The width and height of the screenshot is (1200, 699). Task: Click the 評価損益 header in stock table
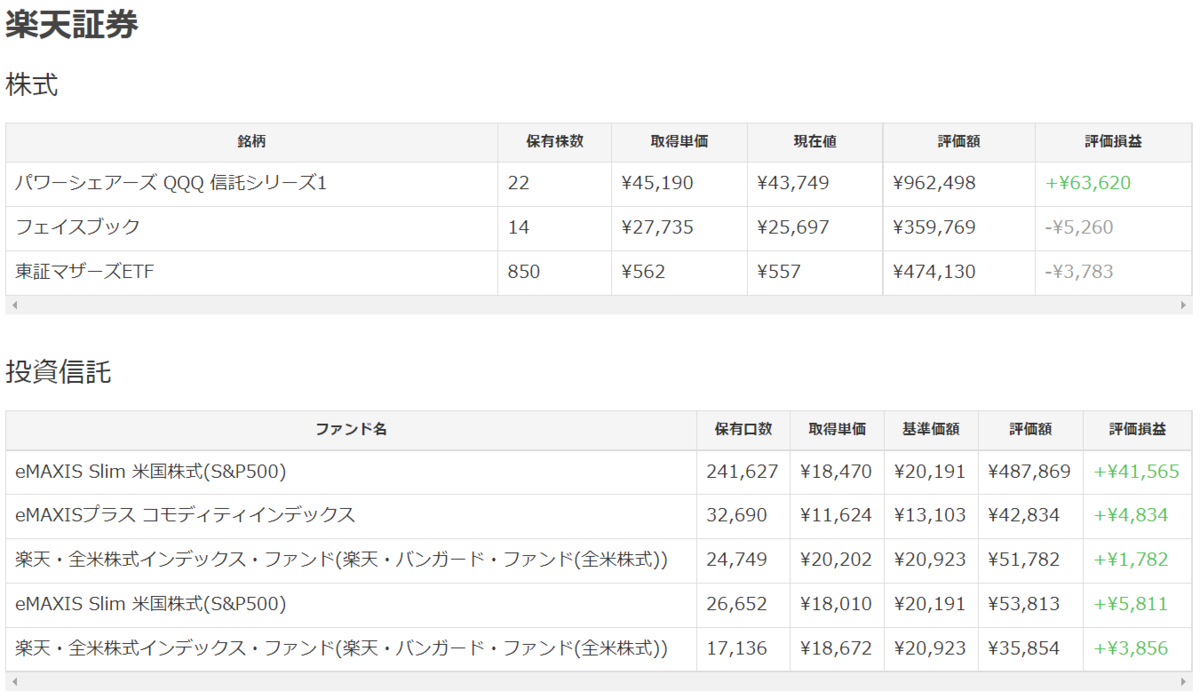tap(1113, 143)
